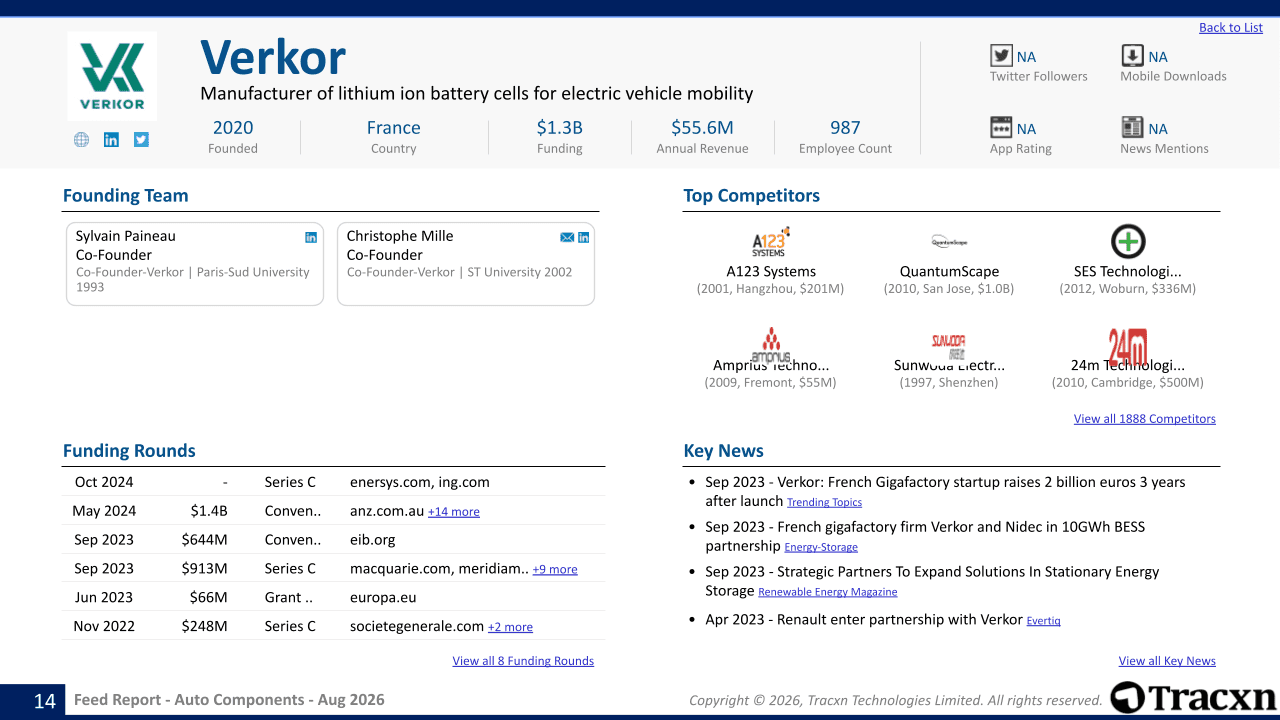The width and height of the screenshot is (1280, 720).
Task: Click the Twitter Followers bird icon
Action: 1001,56
